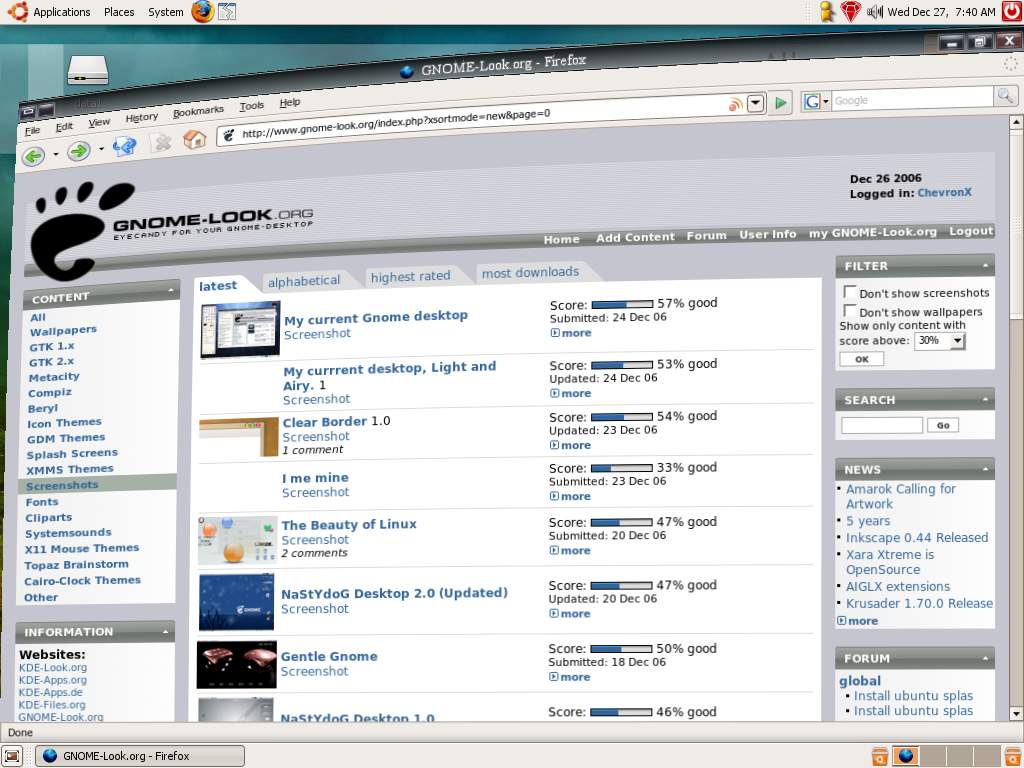Click the Ubuntu logo beside Applications
Screen dimensions: 1024x768
tap(18, 12)
